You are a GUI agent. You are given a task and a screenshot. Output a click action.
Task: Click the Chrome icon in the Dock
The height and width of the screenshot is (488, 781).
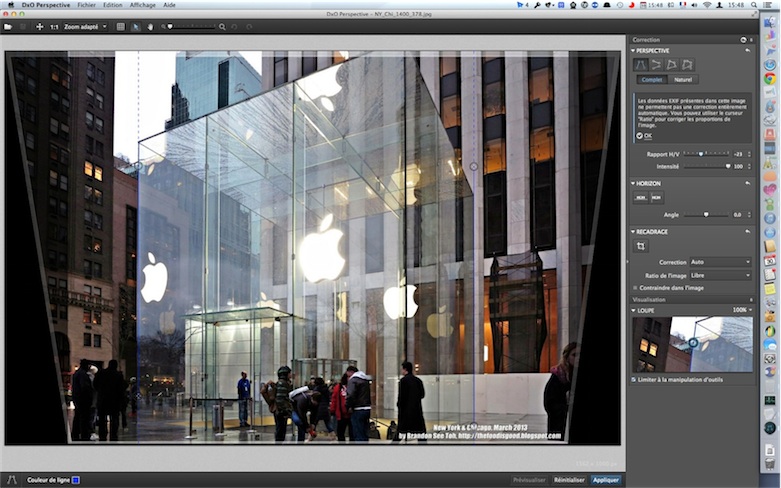[770, 79]
